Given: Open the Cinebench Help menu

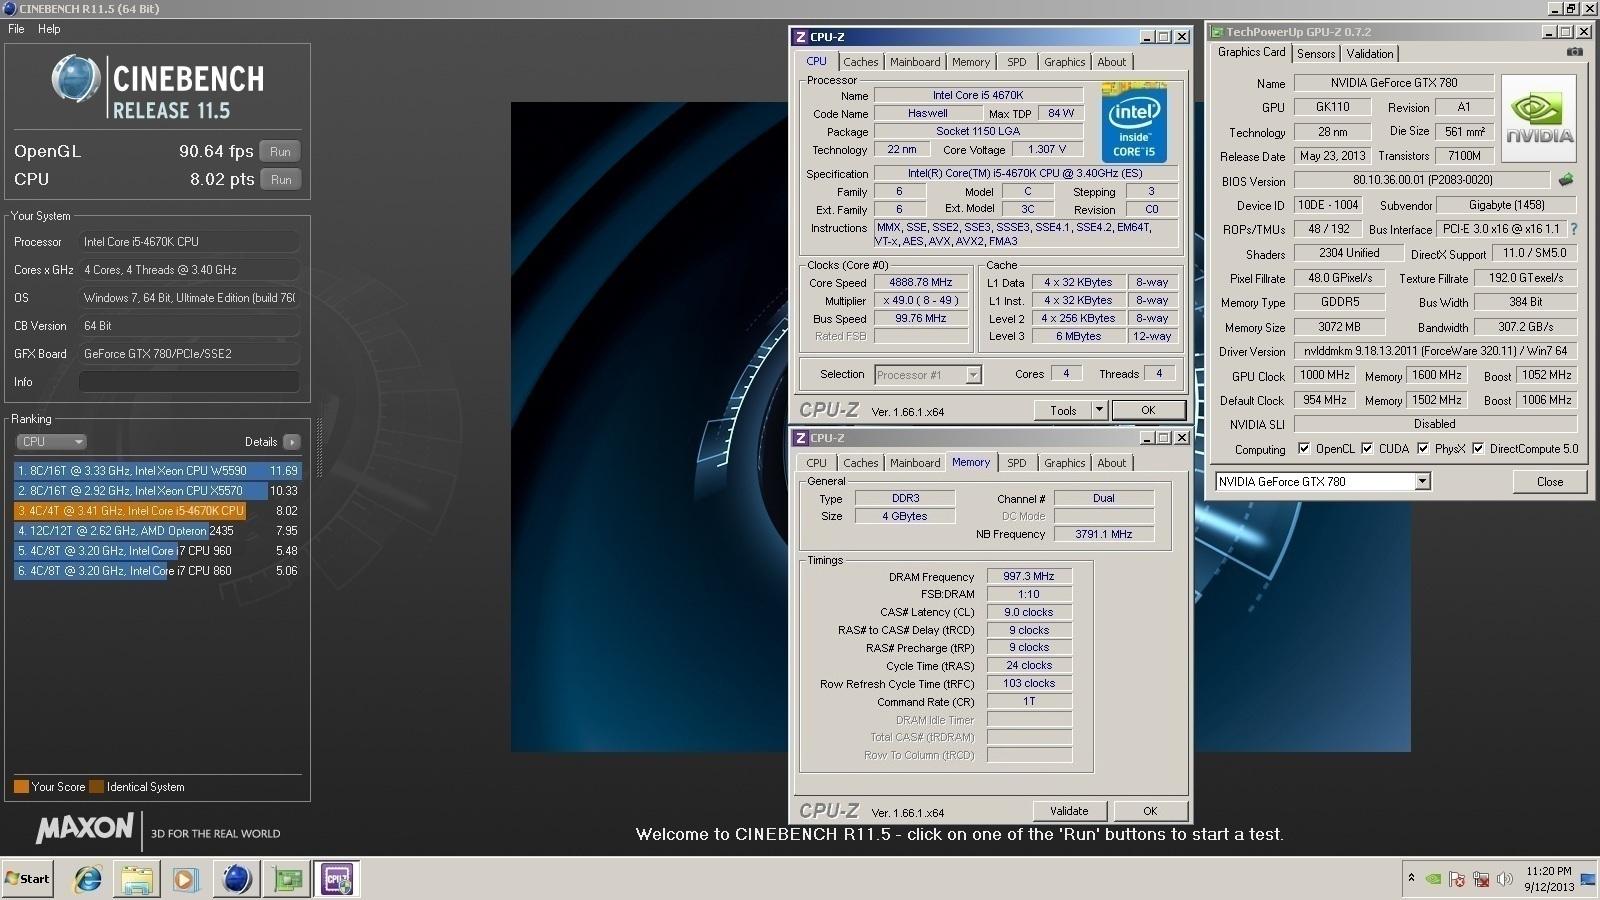Looking at the screenshot, I should coord(49,29).
